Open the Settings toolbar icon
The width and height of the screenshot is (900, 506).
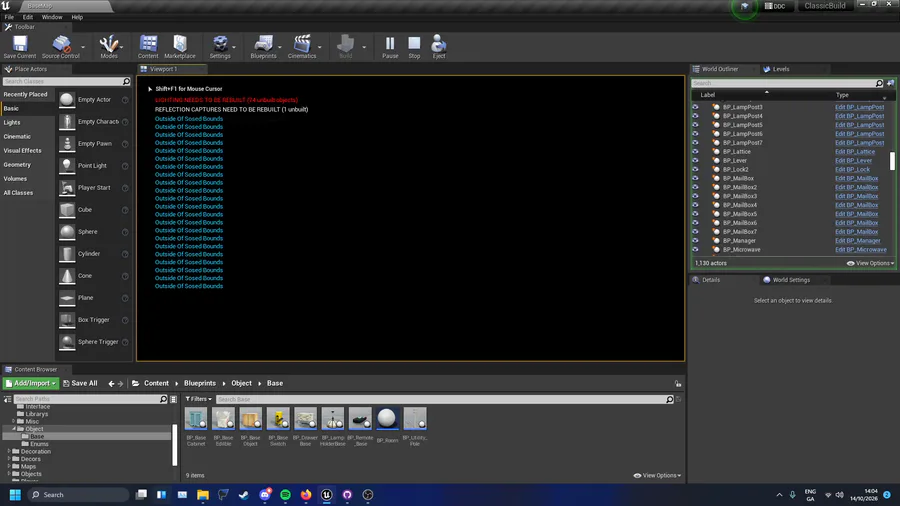(220, 46)
